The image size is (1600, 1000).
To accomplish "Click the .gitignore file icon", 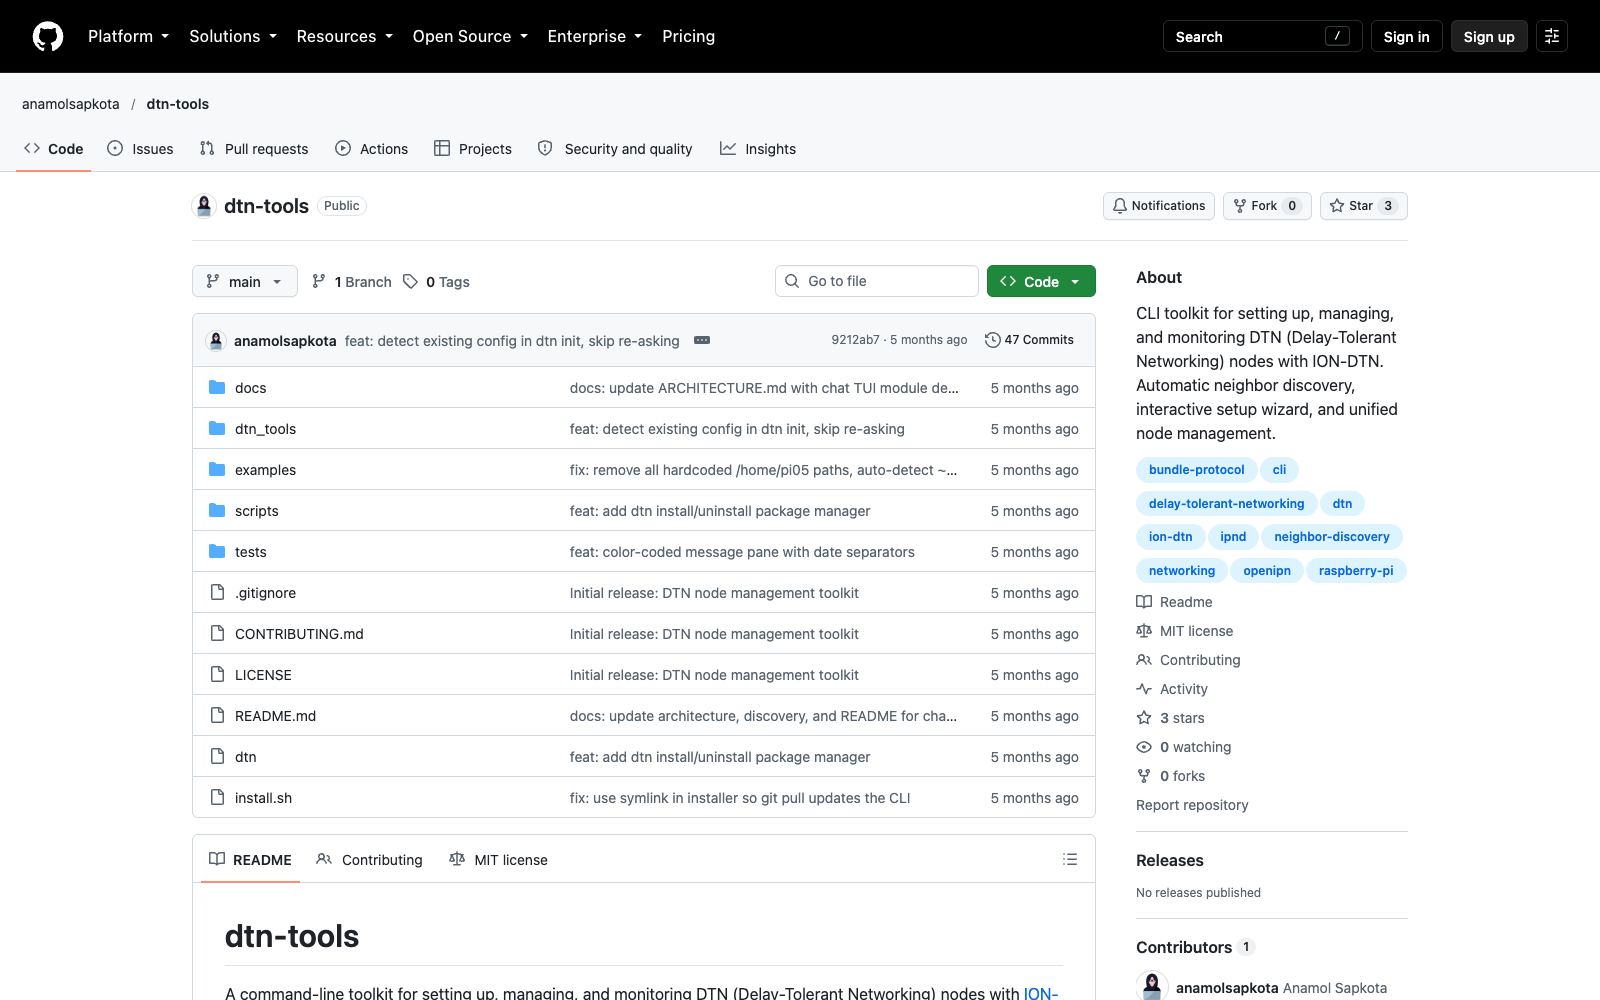I will 217,592.
